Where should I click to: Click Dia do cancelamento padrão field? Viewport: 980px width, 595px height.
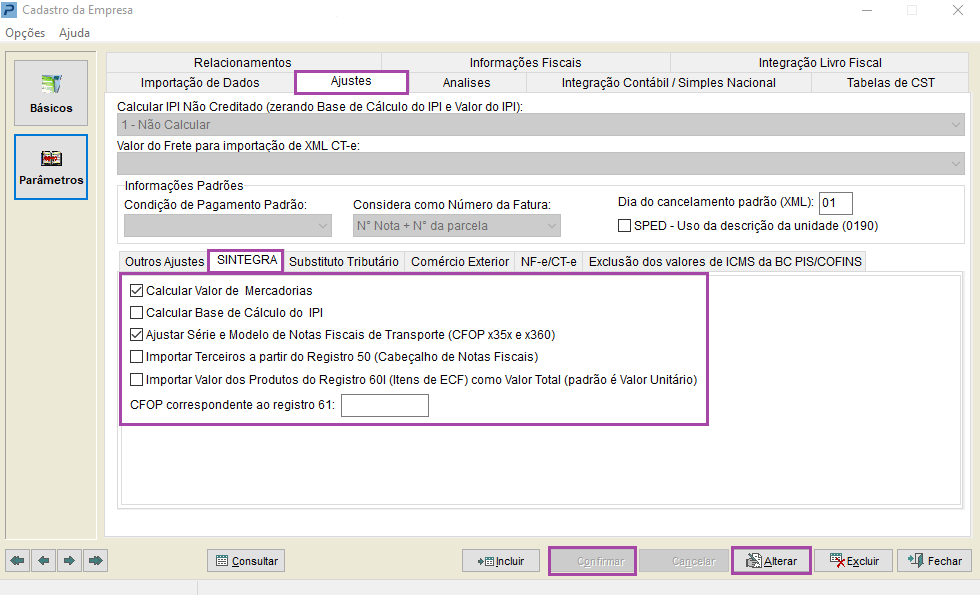pos(836,203)
